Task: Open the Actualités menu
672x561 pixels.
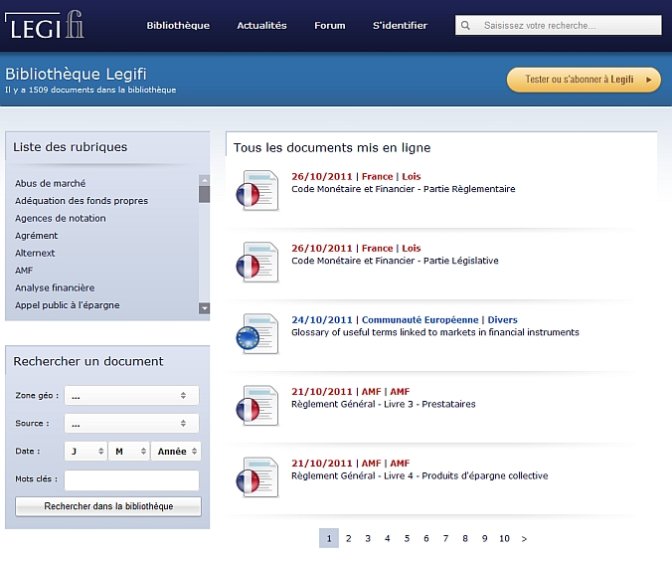Action: click(261, 26)
